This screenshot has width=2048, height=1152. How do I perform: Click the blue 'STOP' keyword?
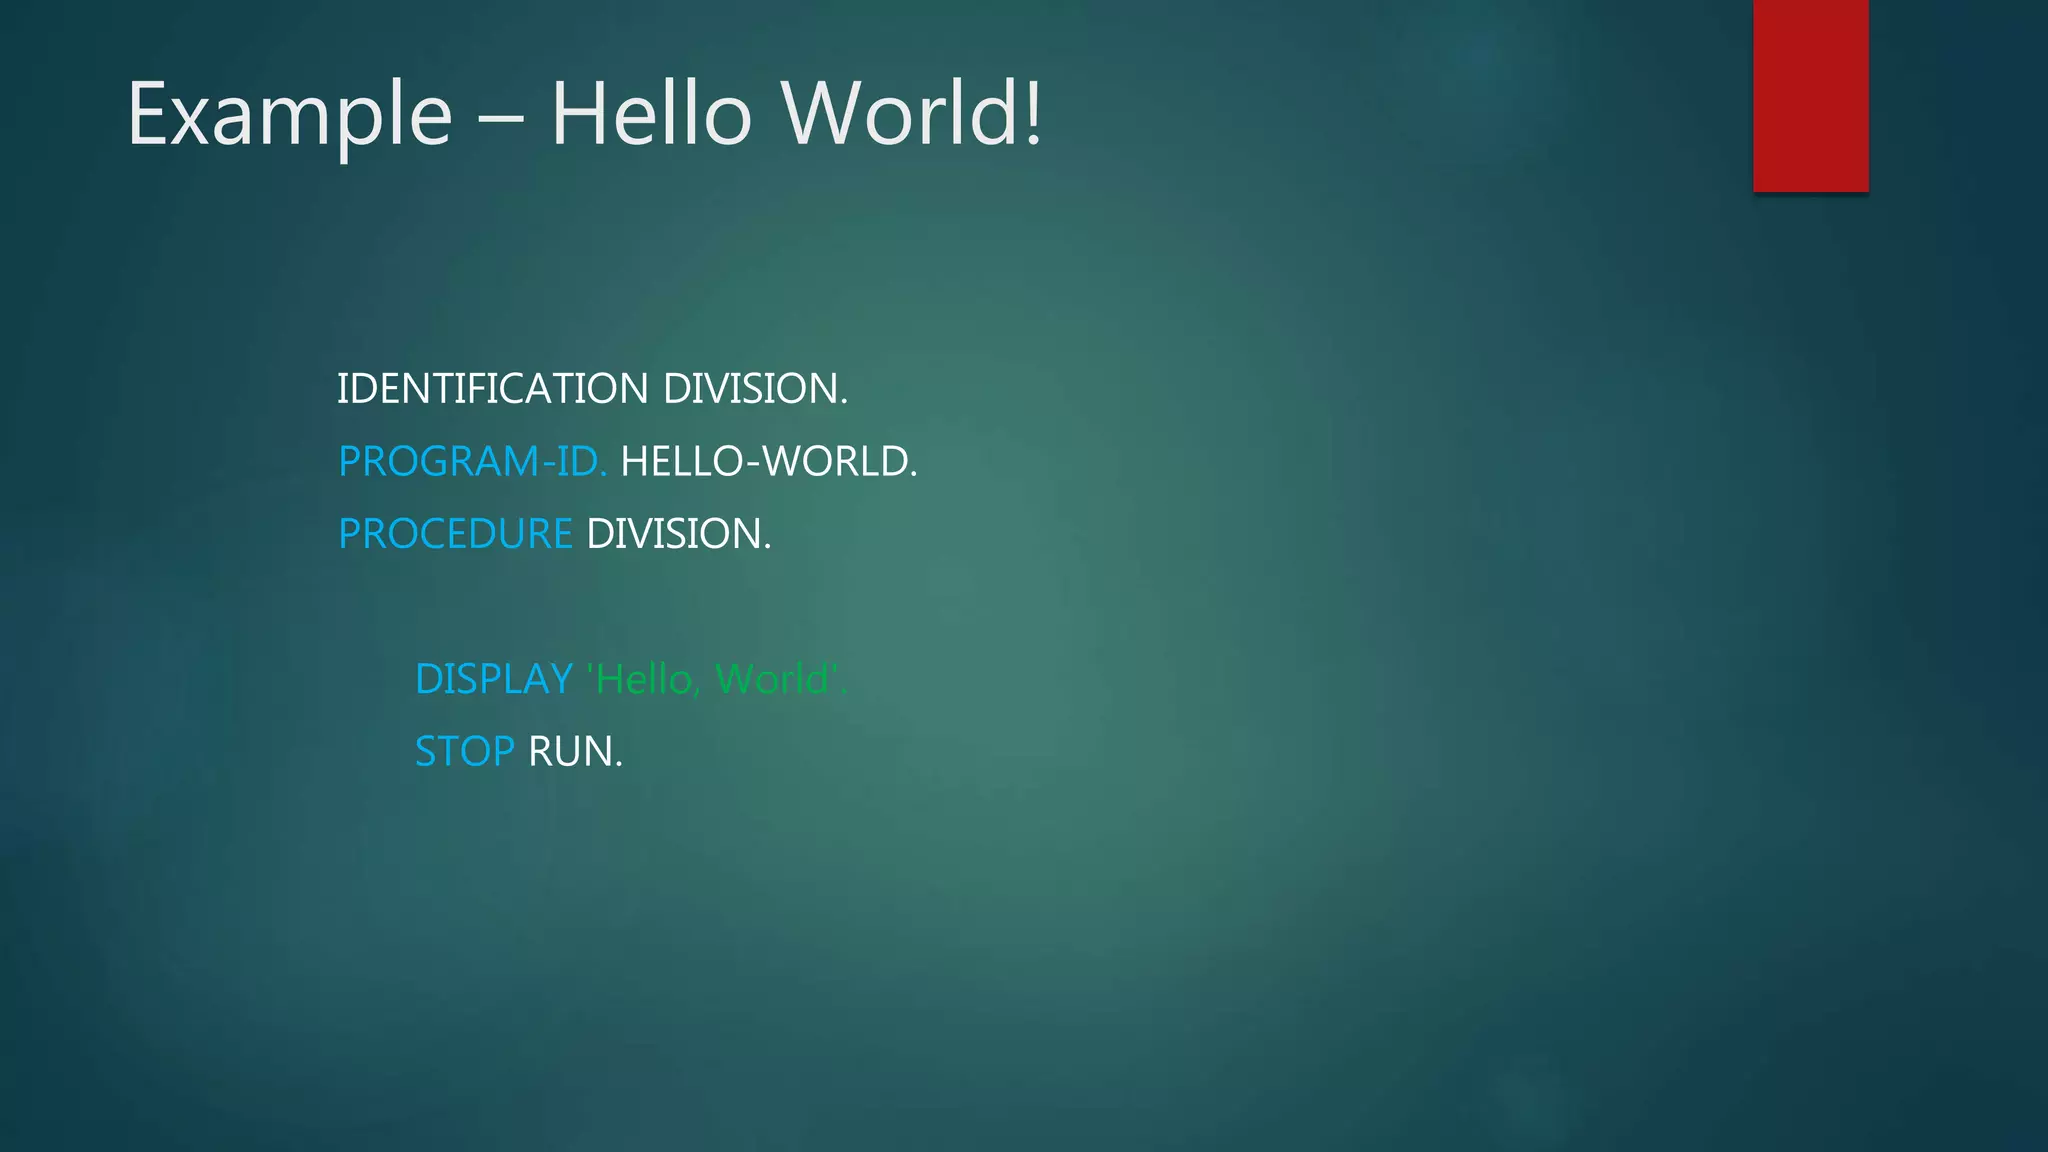(465, 752)
